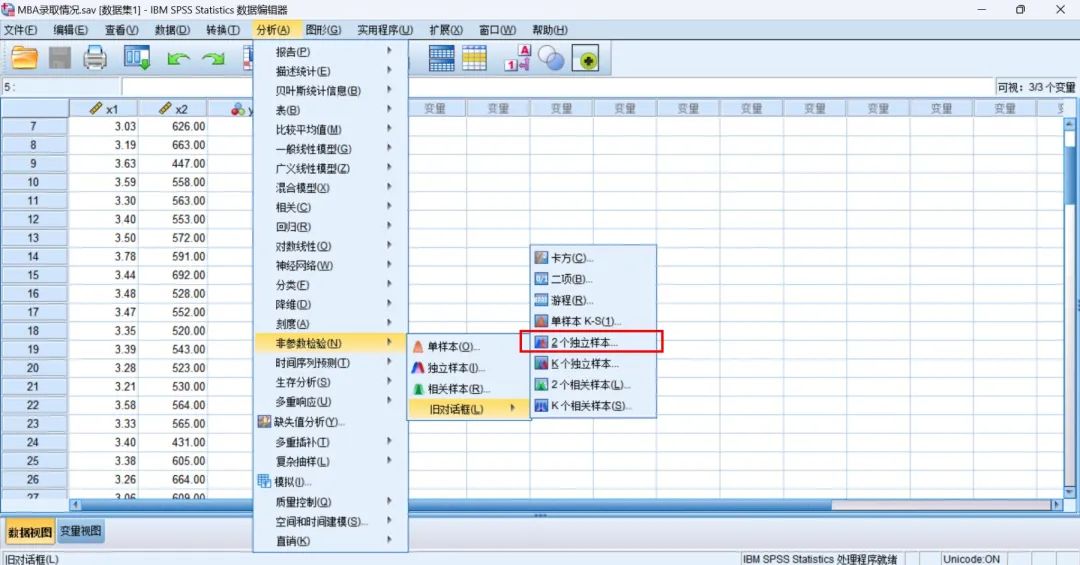Click the x2 column header

172,109
